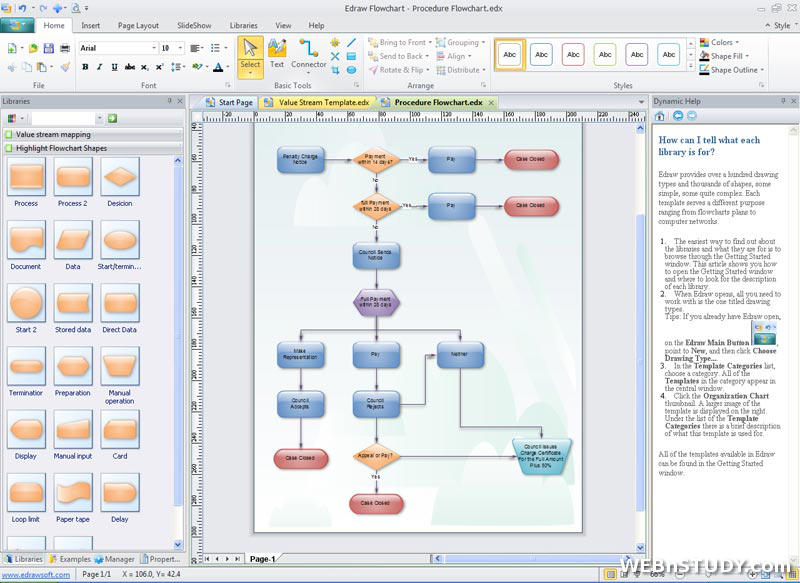Toggle Bold formatting
This screenshot has height=583, width=800.
pyautogui.click(x=85, y=67)
